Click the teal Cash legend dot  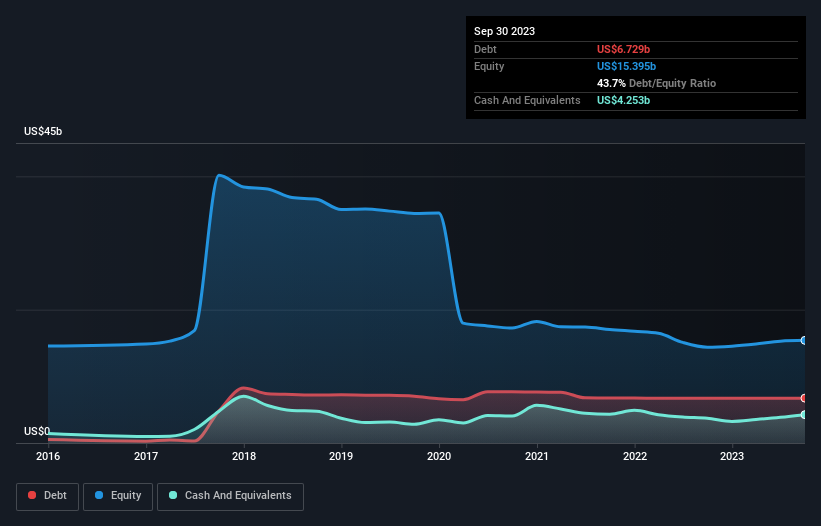173,495
